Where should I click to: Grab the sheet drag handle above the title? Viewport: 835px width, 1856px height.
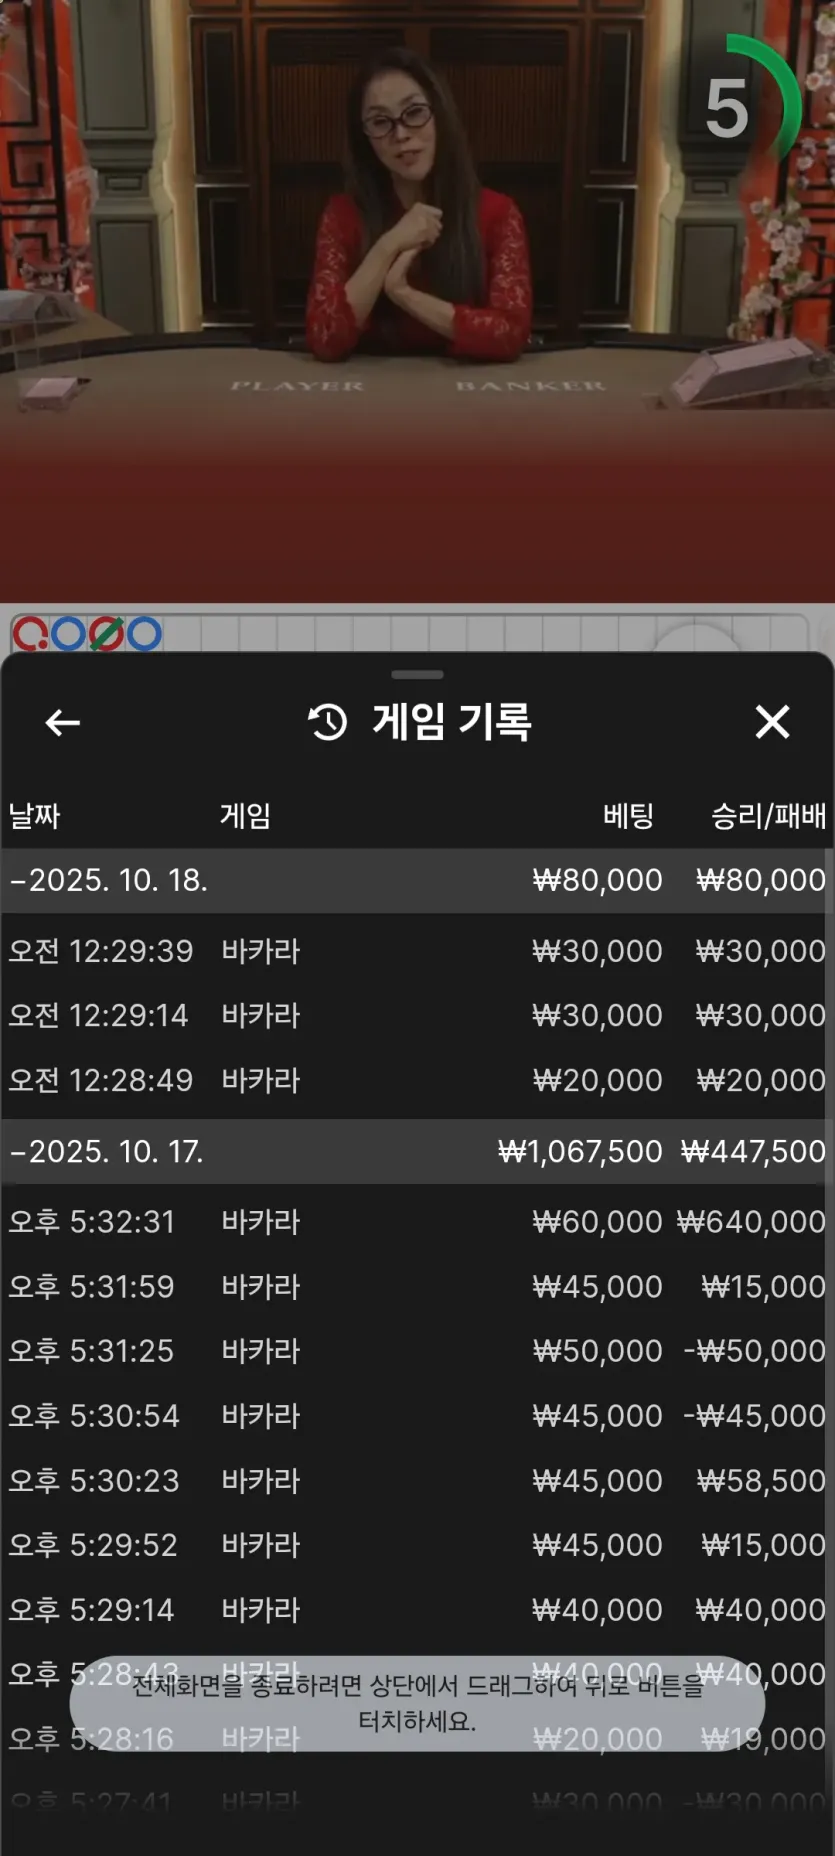[417, 675]
